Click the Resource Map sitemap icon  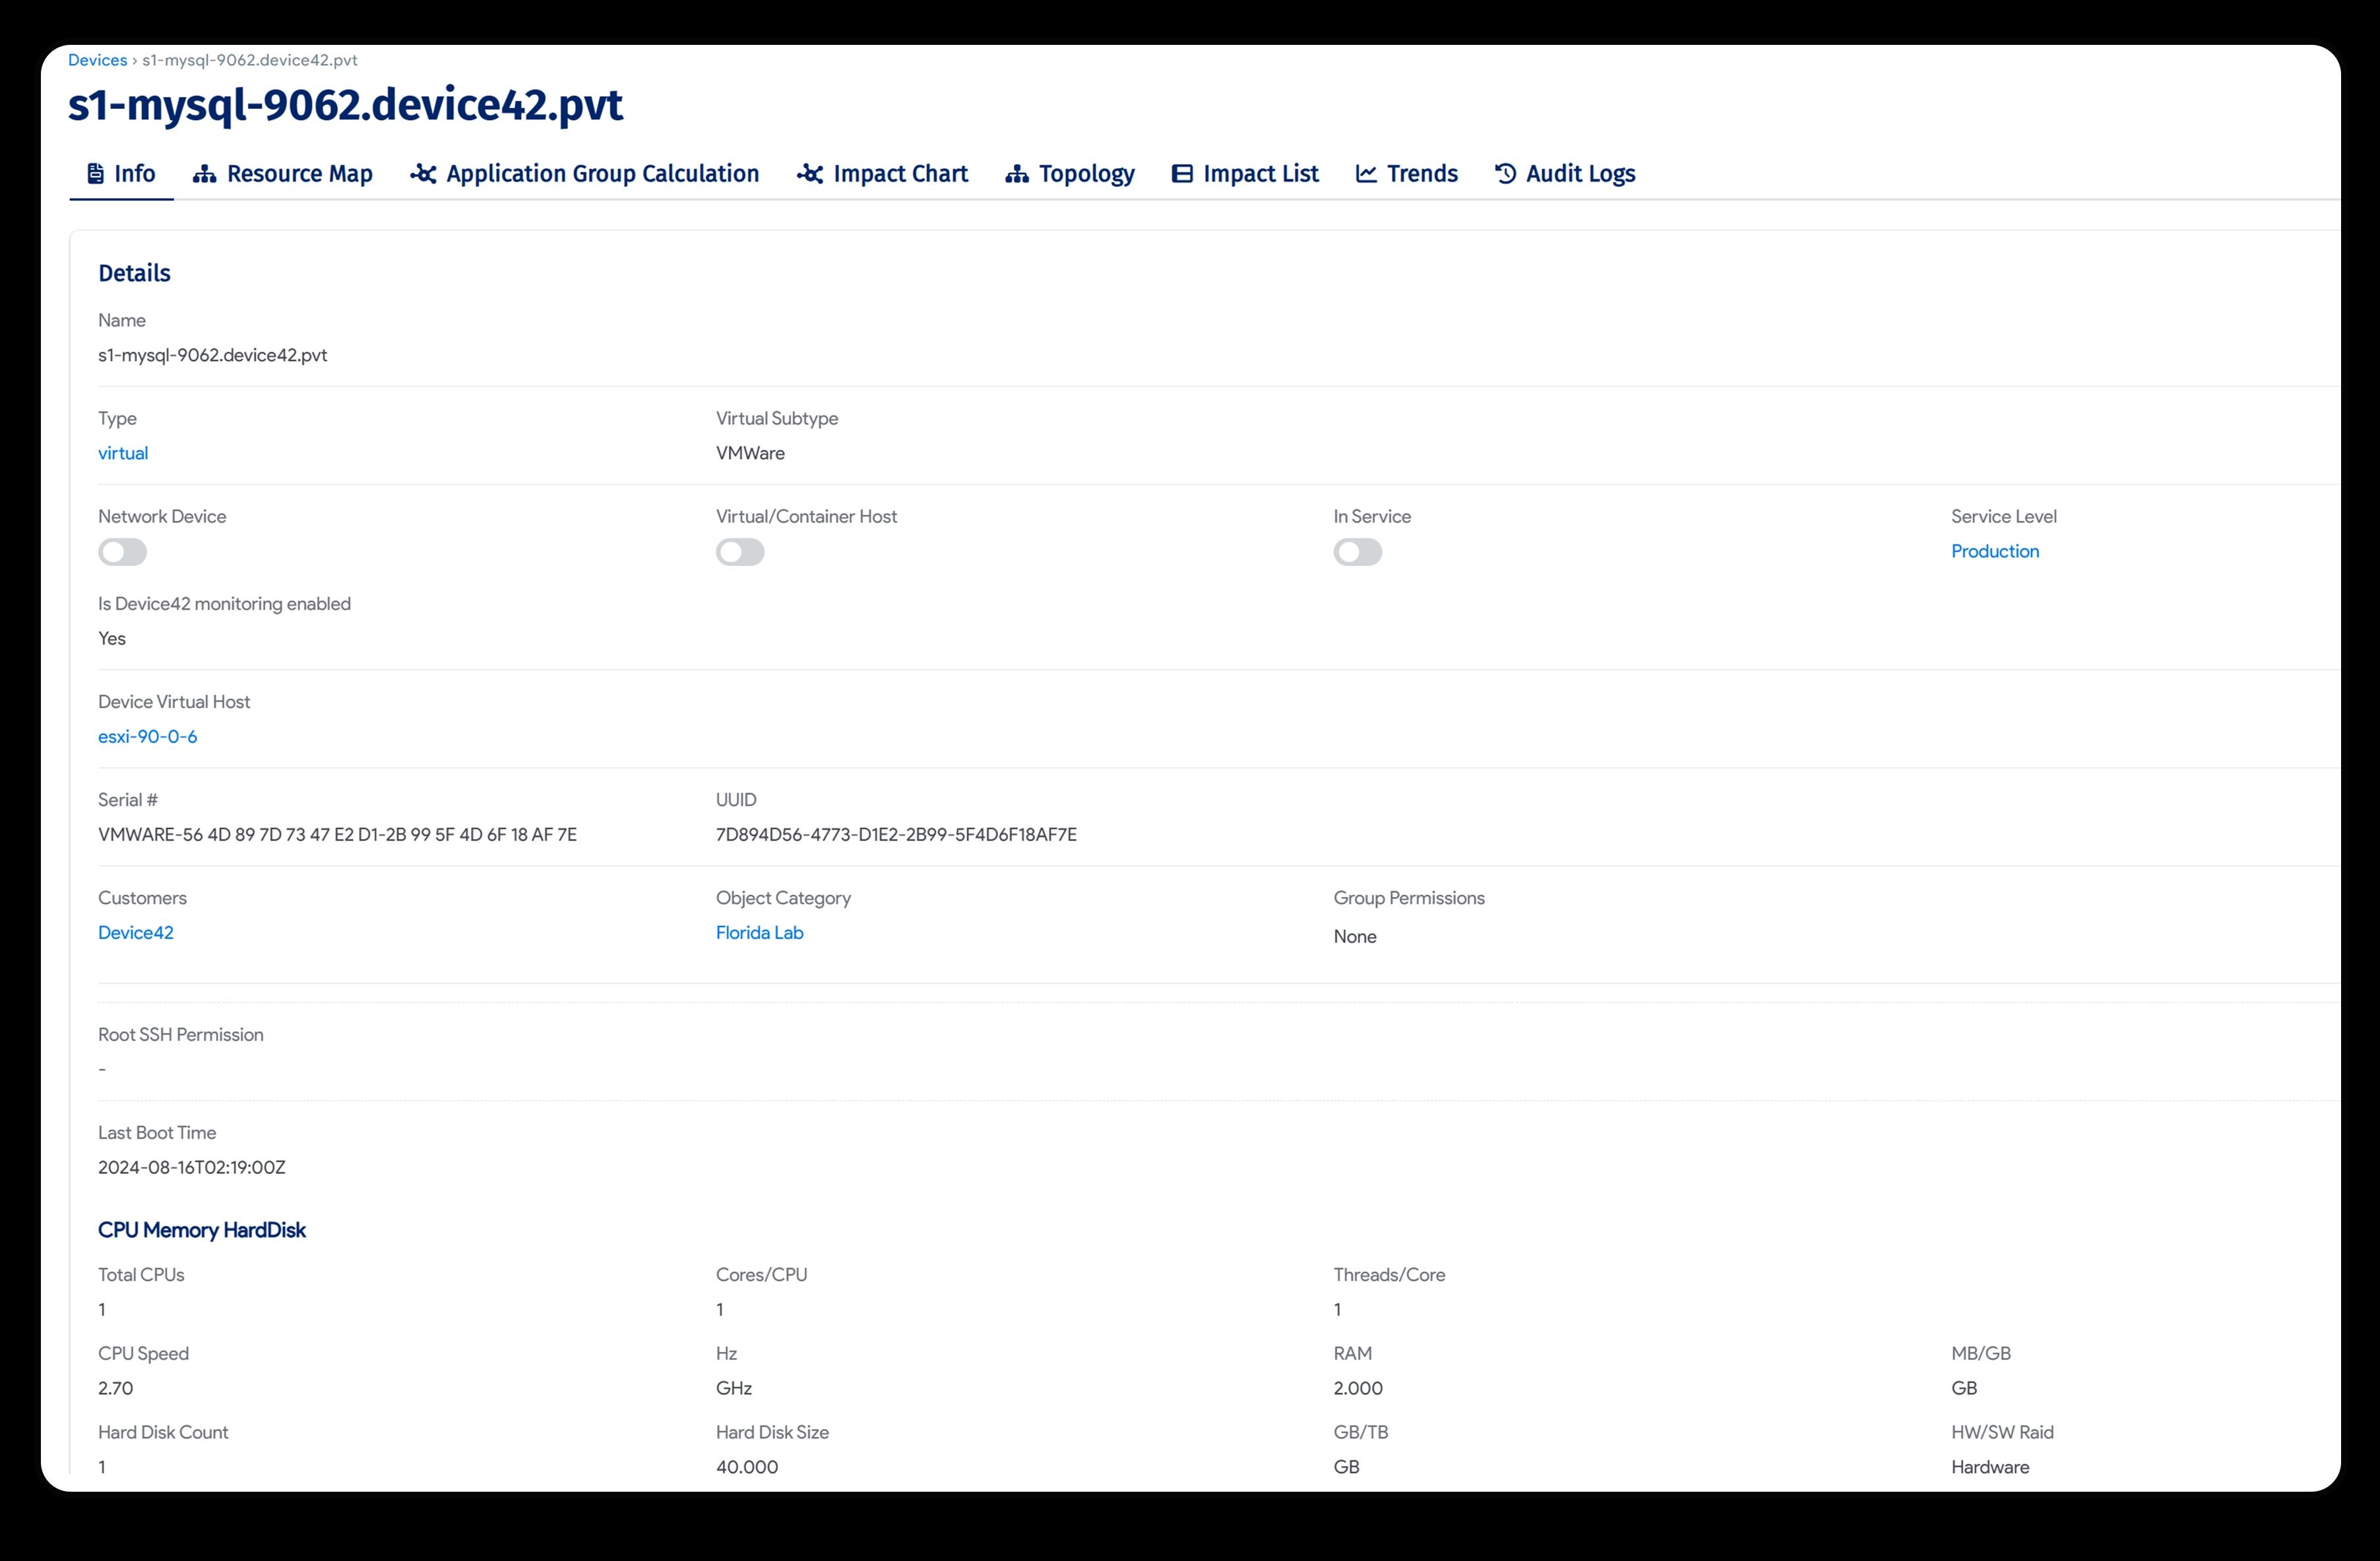pos(205,174)
